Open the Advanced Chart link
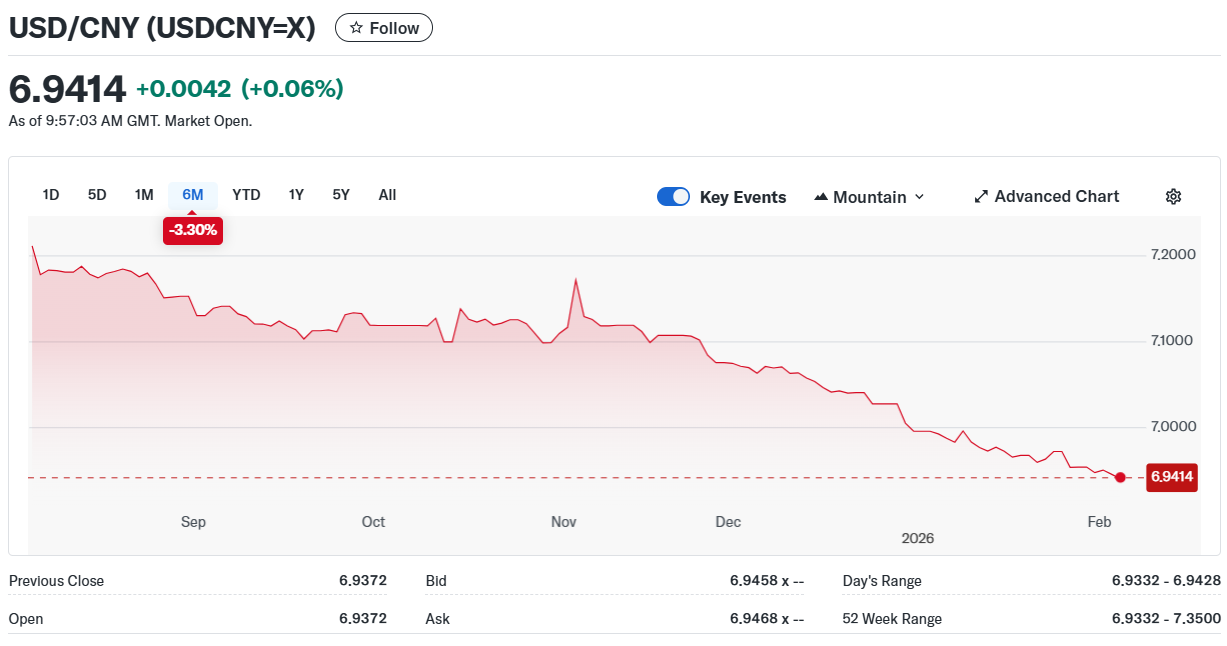The image size is (1227, 646). click(1056, 197)
